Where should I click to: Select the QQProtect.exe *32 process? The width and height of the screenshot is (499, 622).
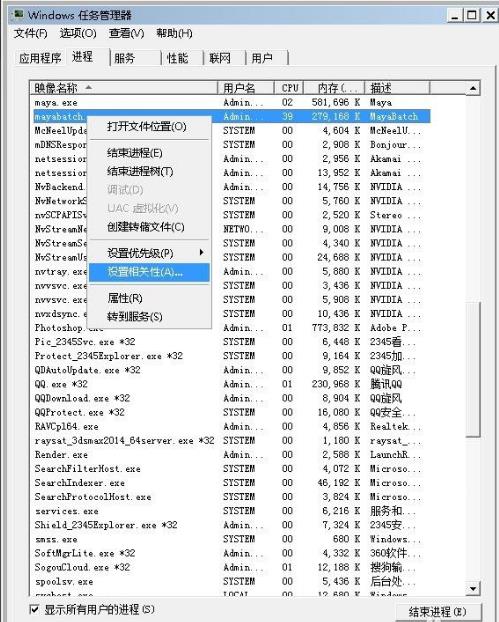click(x=230, y=412)
